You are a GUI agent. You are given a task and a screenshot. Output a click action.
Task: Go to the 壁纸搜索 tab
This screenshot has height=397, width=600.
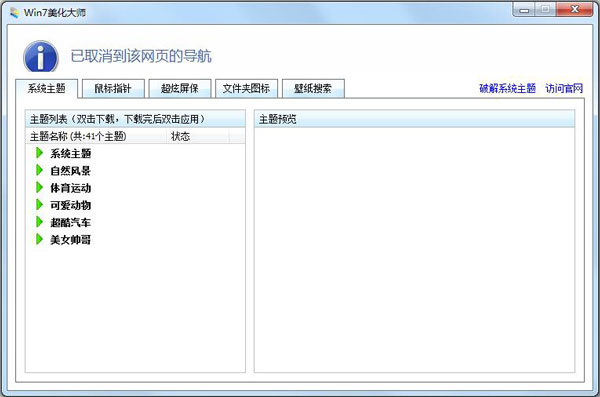(313, 88)
